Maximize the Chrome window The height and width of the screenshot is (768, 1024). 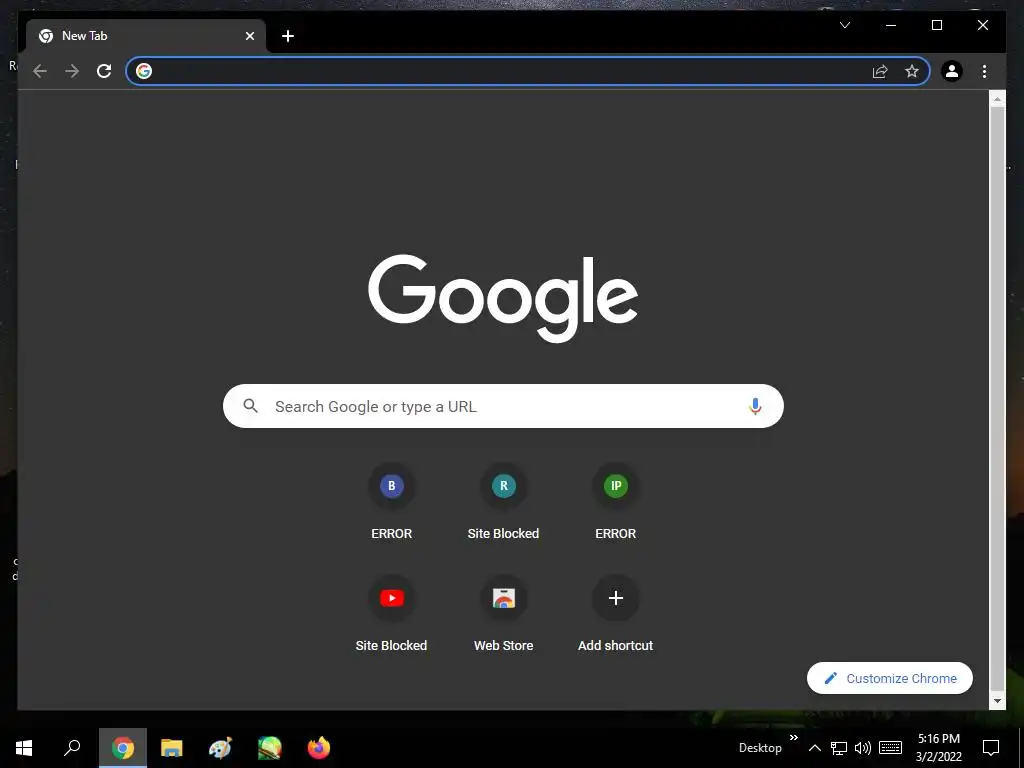pos(936,25)
